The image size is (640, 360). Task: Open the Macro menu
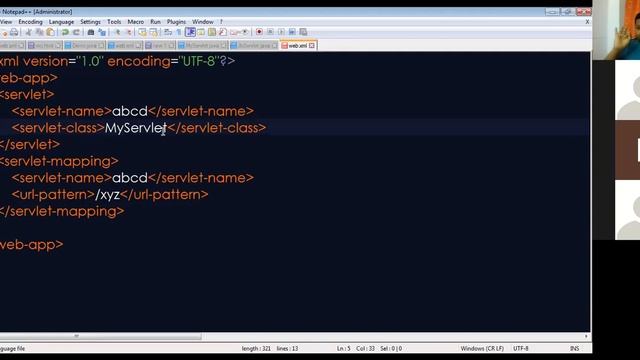click(x=136, y=22)
